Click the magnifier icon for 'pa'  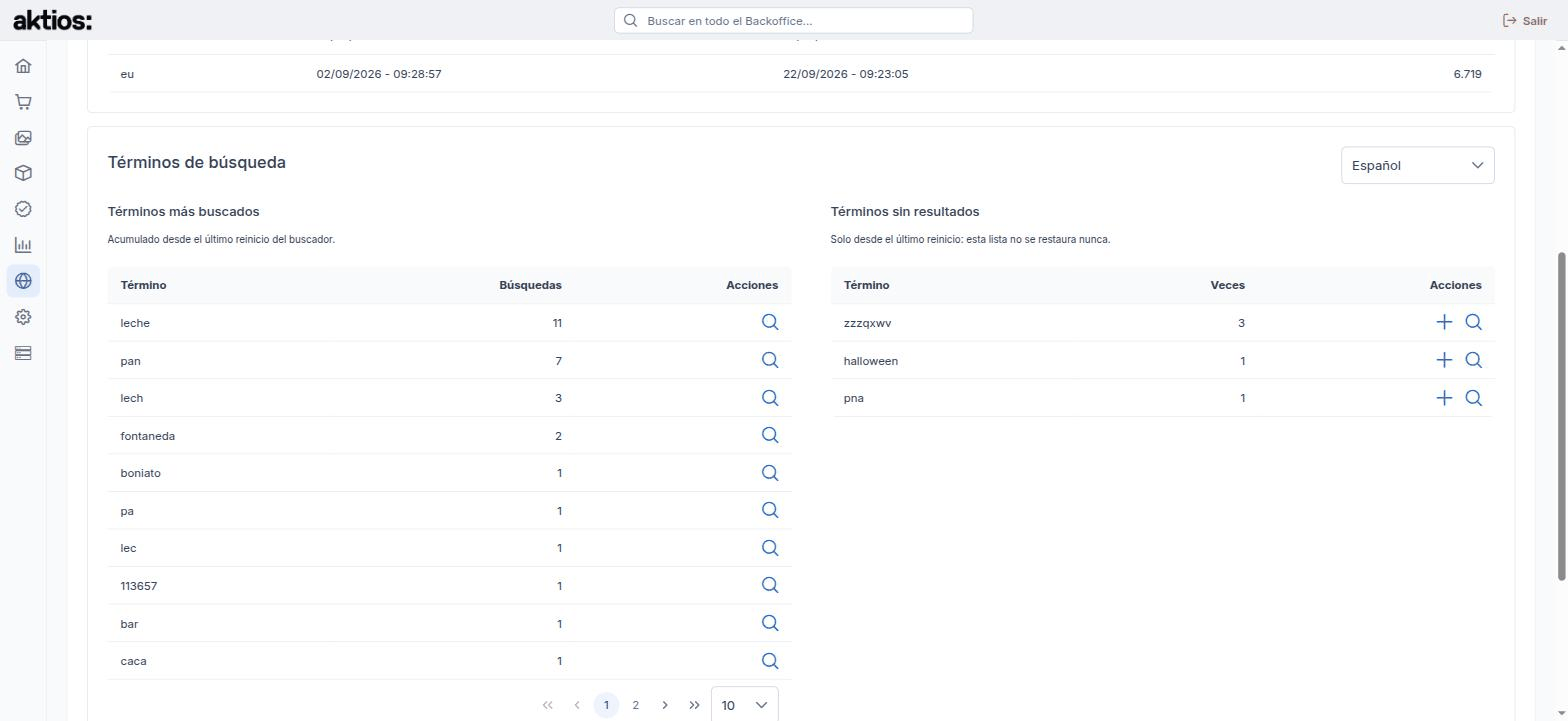(770, 510)
